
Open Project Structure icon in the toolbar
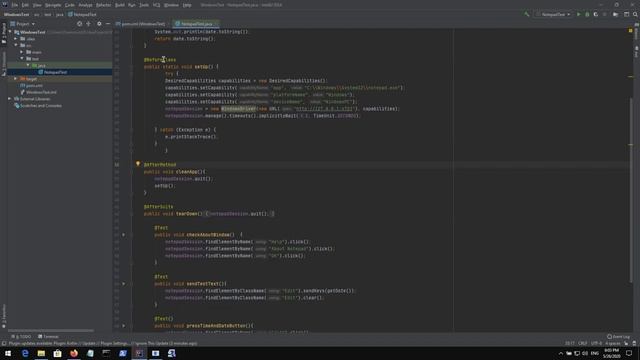pyautogui.click(x=616, y=14)
